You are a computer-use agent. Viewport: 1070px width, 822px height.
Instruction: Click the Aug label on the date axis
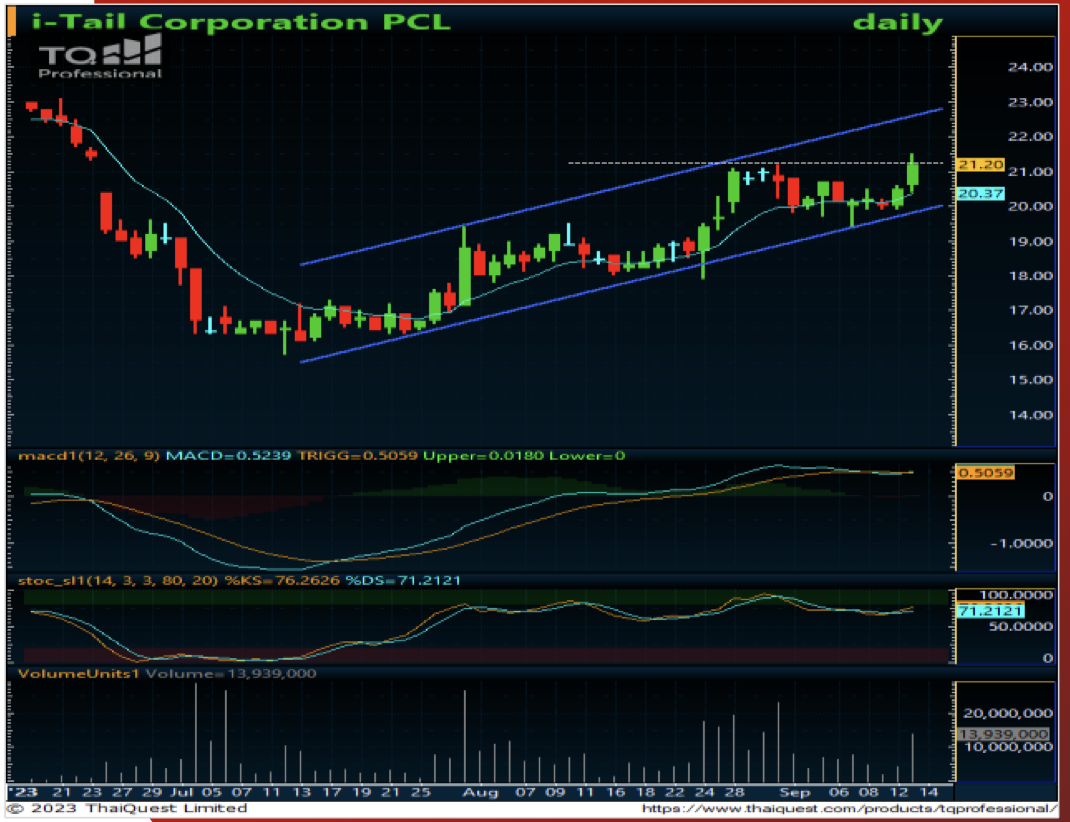480,793
